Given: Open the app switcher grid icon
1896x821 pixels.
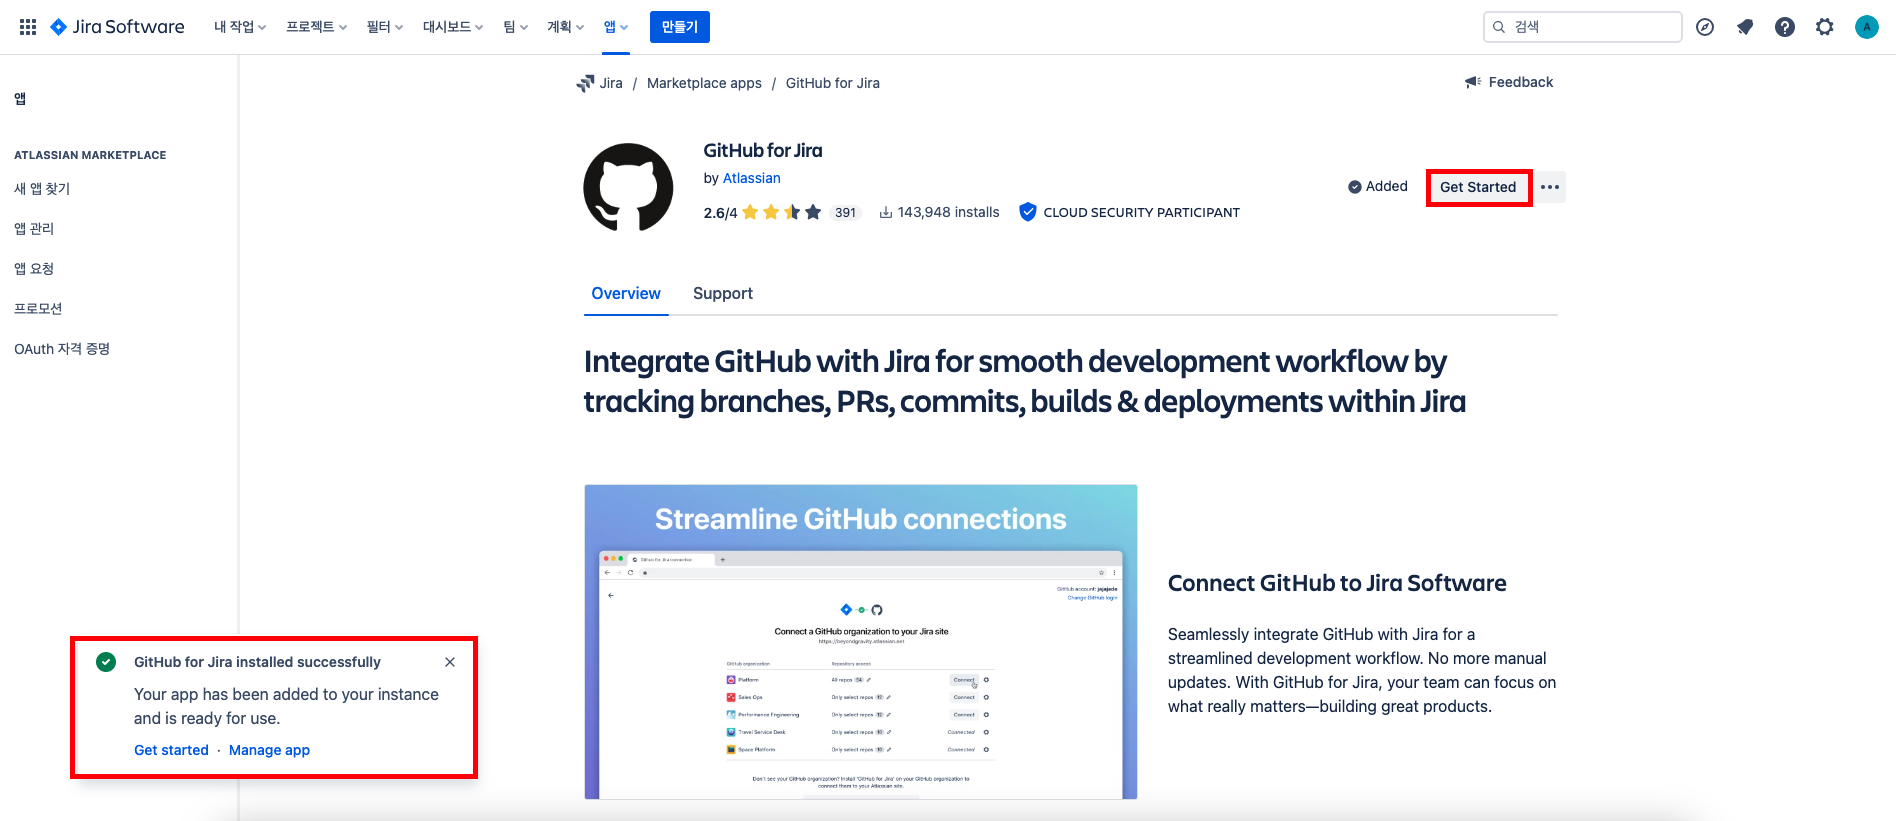Looking at the screenshot, I should 28,27.
